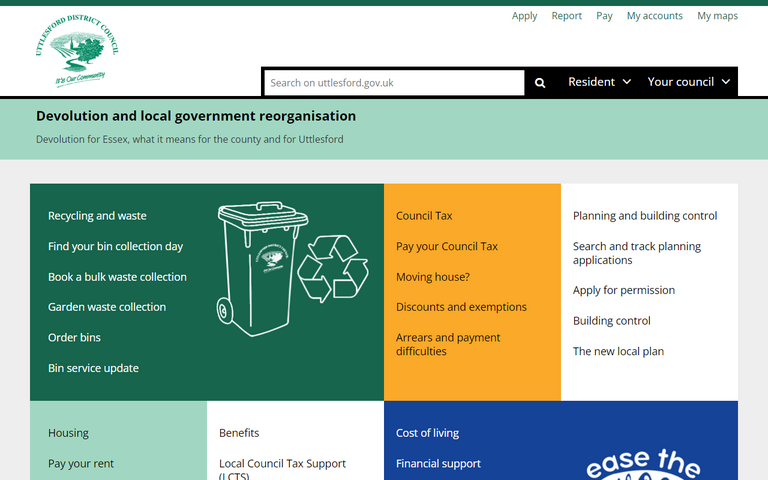The image size is (768, 480).
Task: Expand the Resident dropdown menu
Action: (599, 82)
